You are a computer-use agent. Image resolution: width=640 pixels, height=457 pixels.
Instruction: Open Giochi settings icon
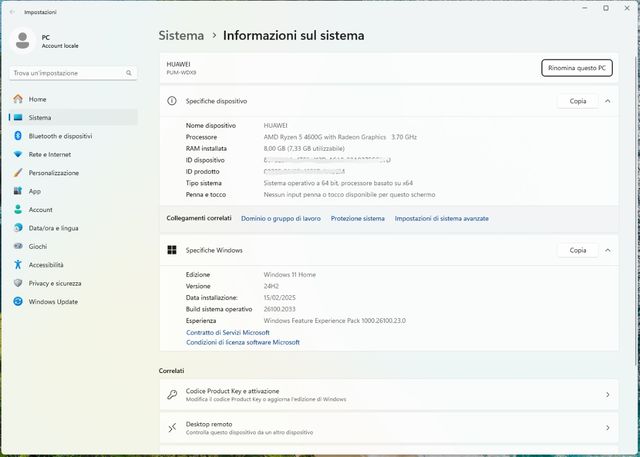click(18, 246)
